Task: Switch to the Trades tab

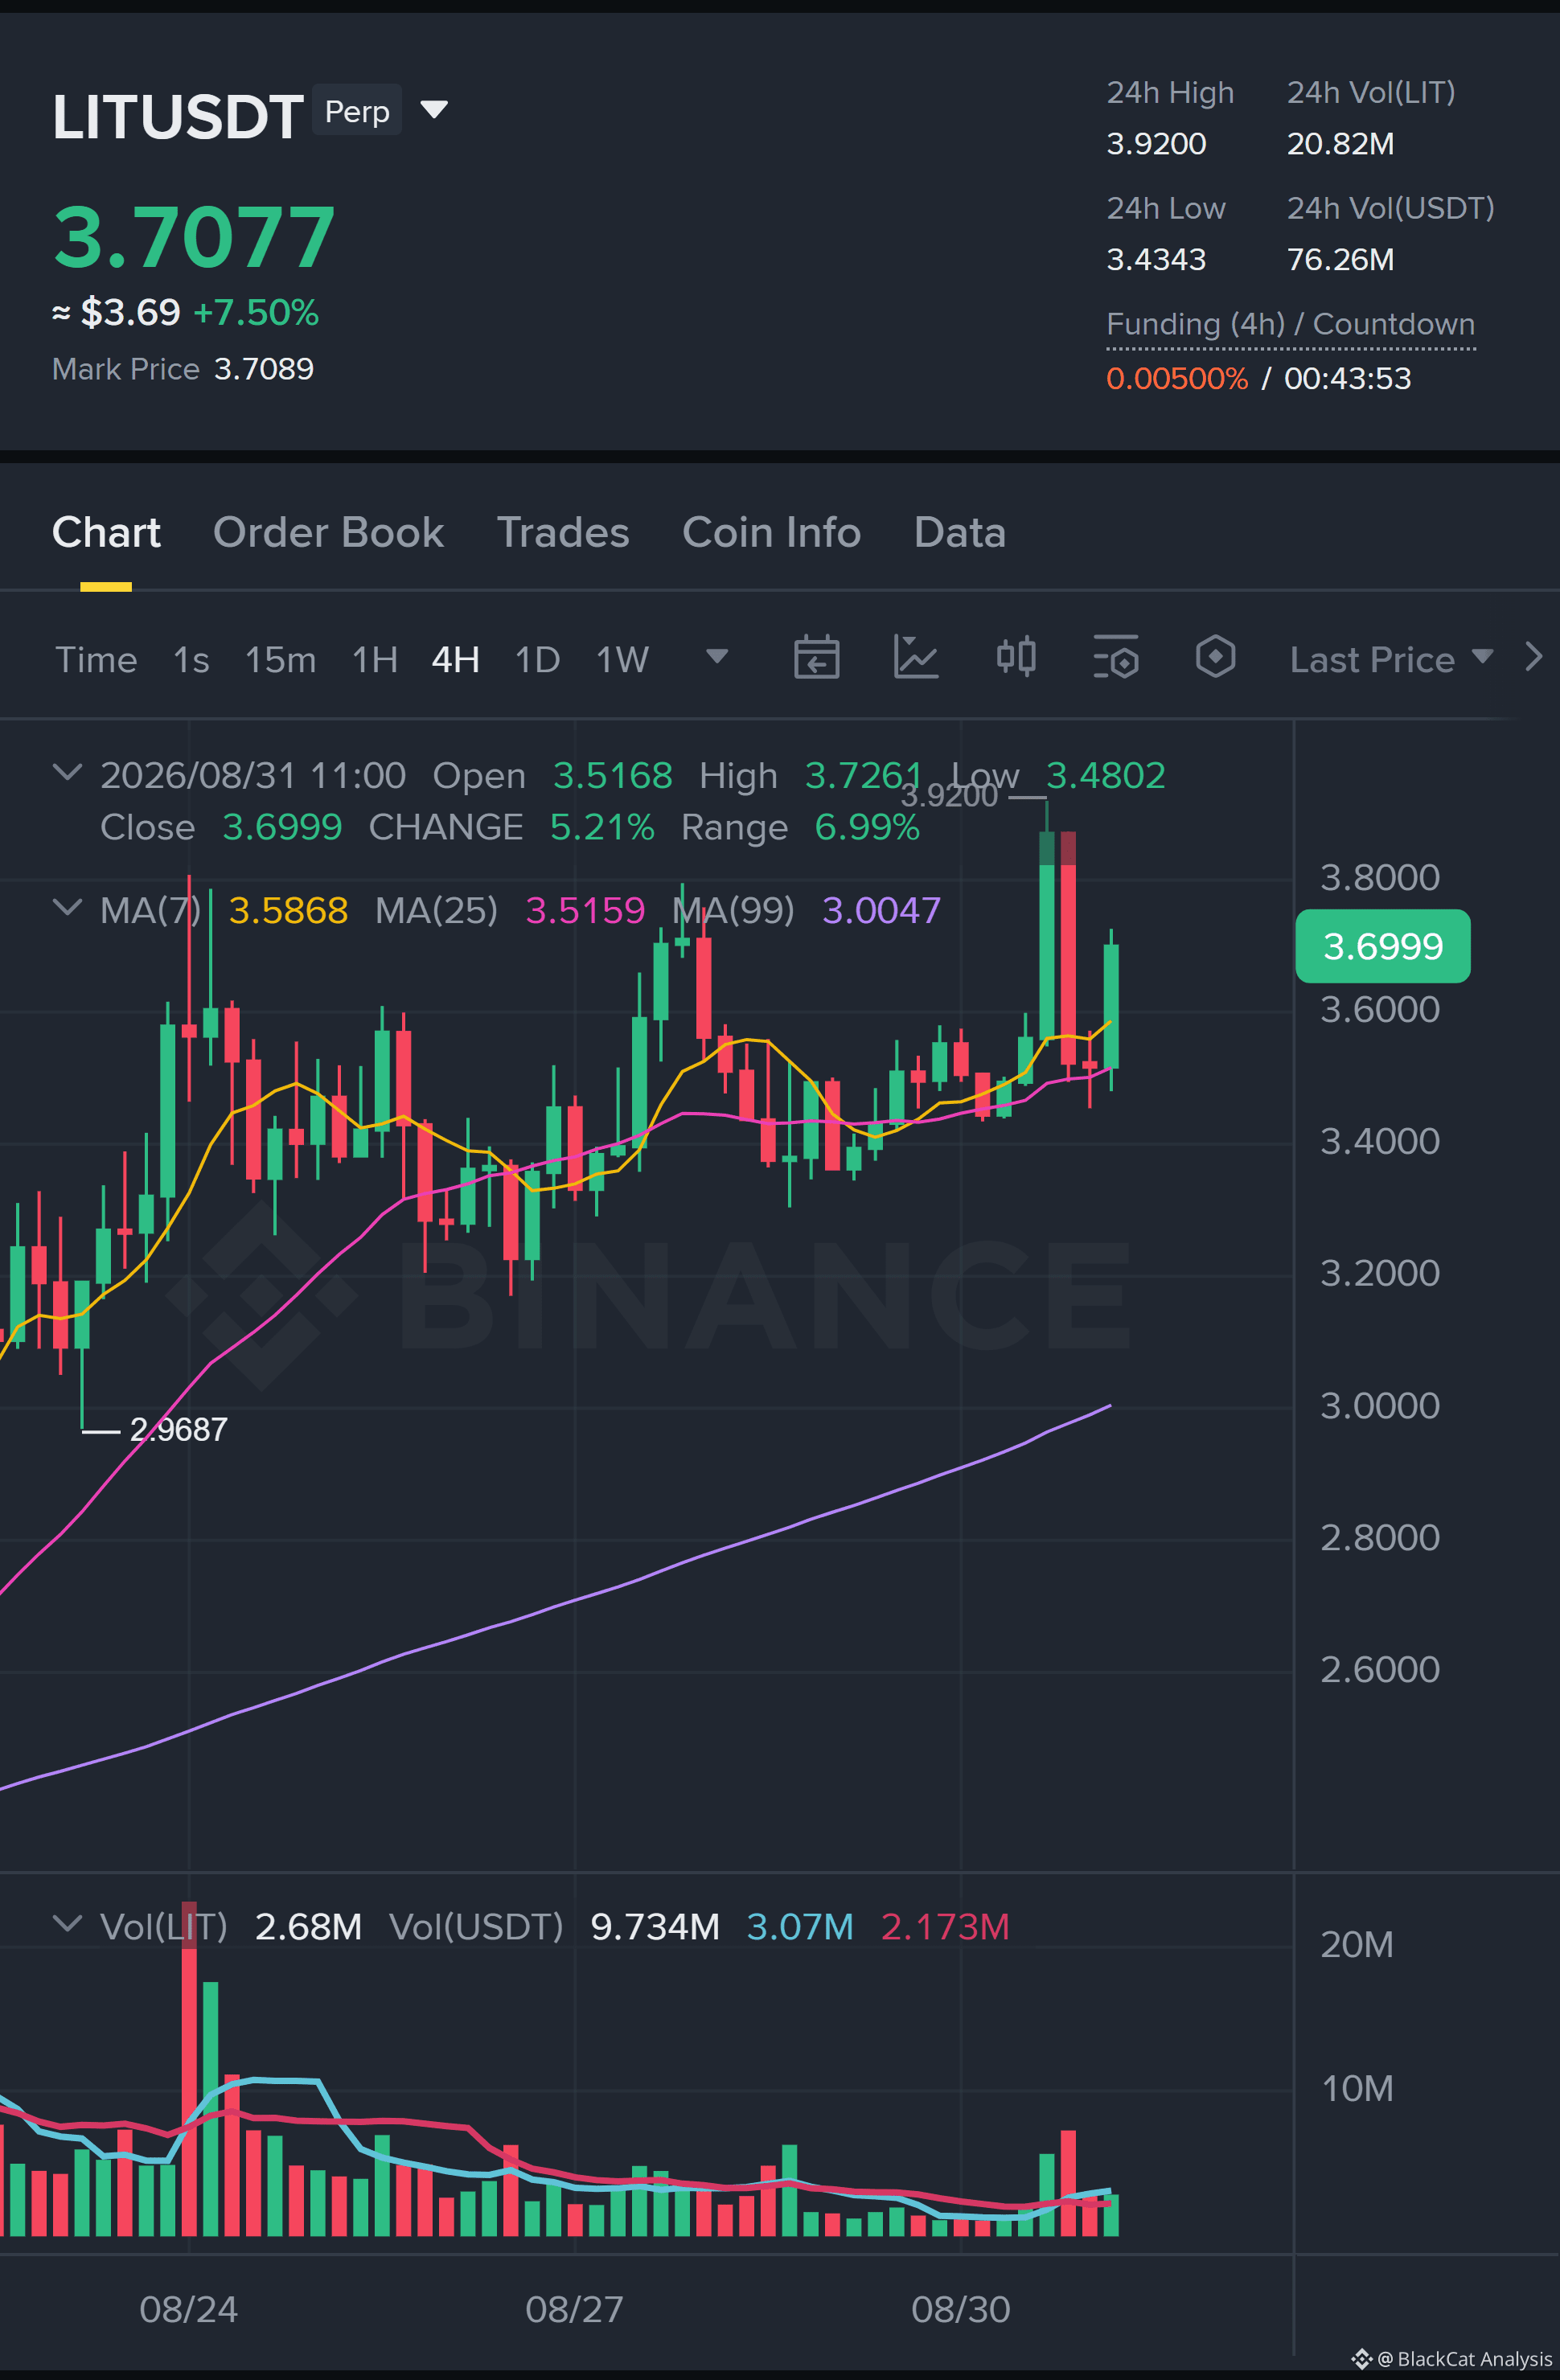Action: click(563, 532)
